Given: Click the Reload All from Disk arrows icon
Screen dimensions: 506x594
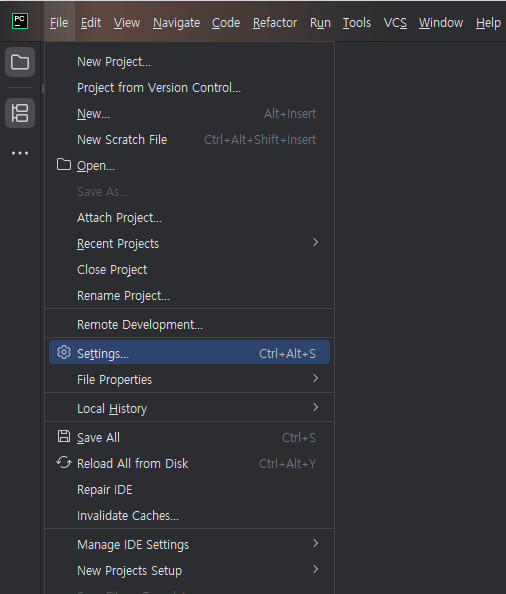Looking at the screenshot, I should click(64, 463).
